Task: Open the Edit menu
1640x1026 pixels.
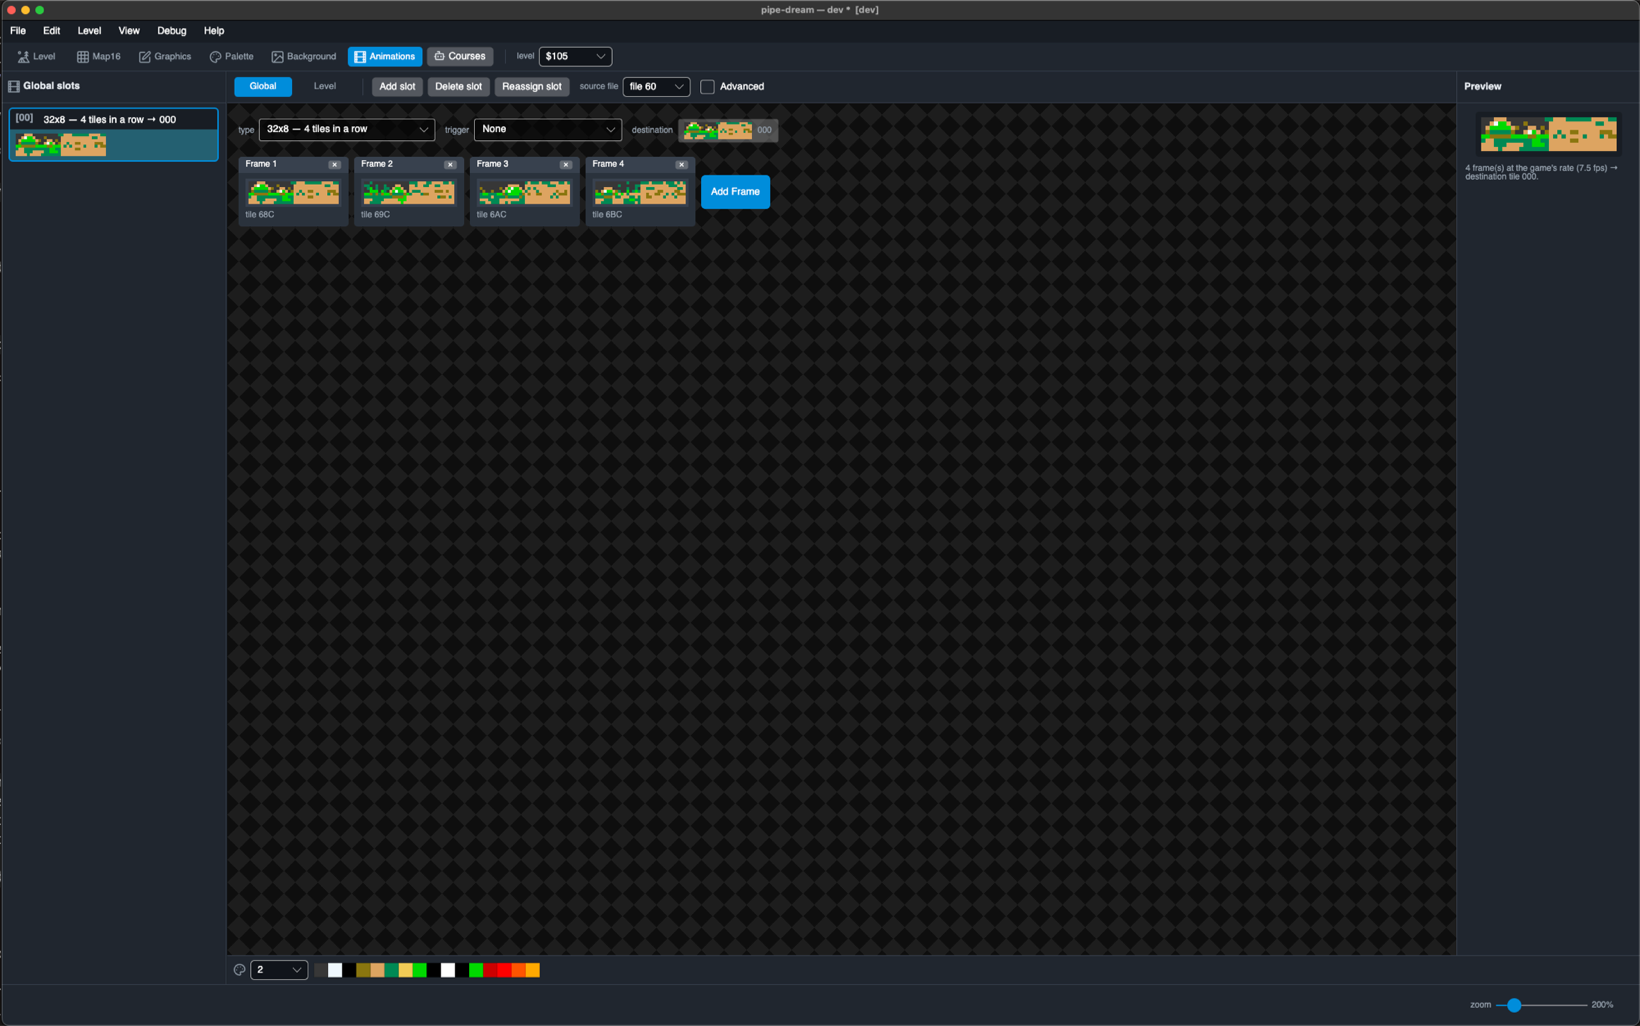Action: (51, 31)
